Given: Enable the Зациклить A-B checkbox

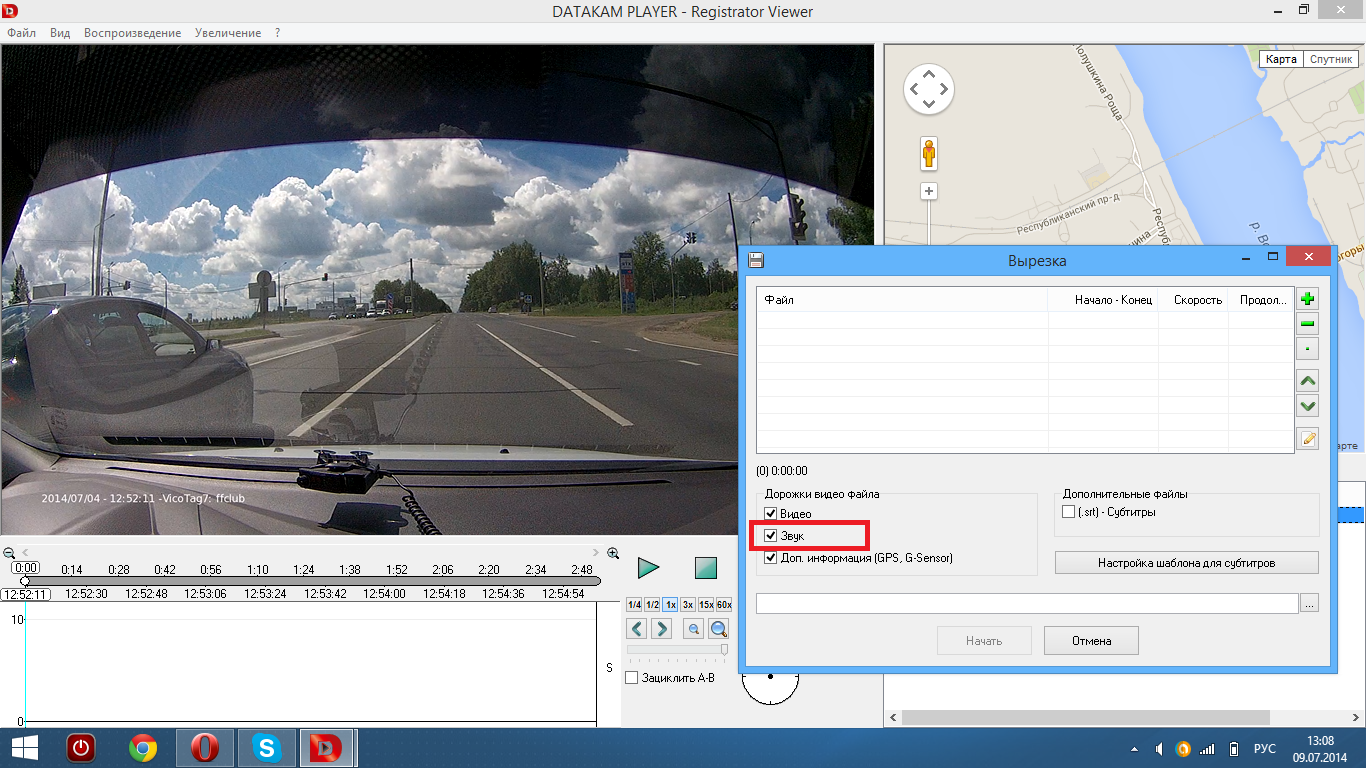Looking at the screenshot, I should click(632, 678).
